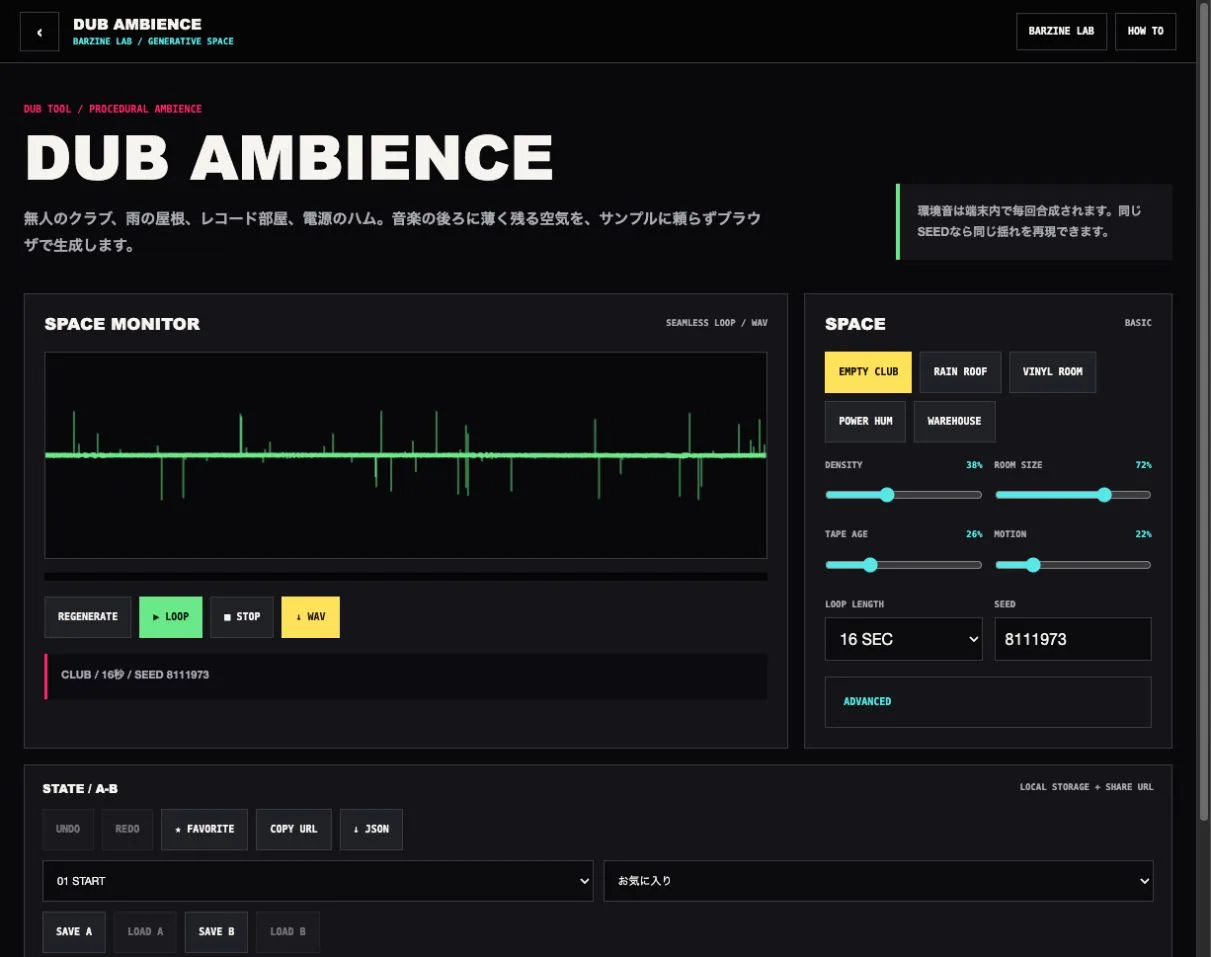1211x957 pixels.
Task: Open the 01 START preset dropdown
Action: [318, 881]
